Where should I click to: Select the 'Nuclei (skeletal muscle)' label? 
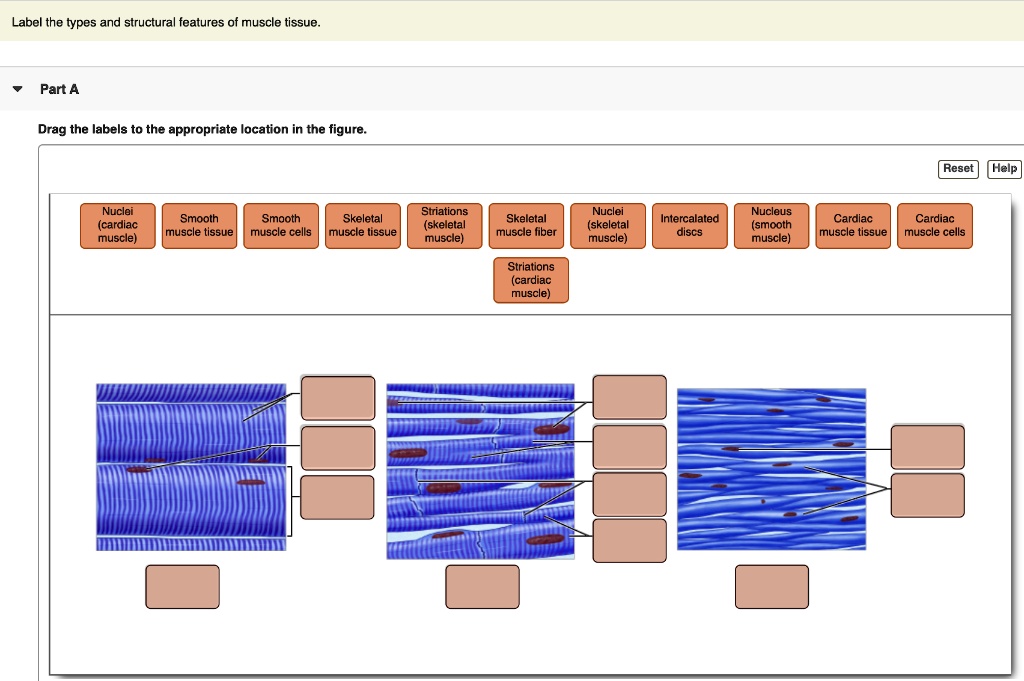click(x=608, y=226)
